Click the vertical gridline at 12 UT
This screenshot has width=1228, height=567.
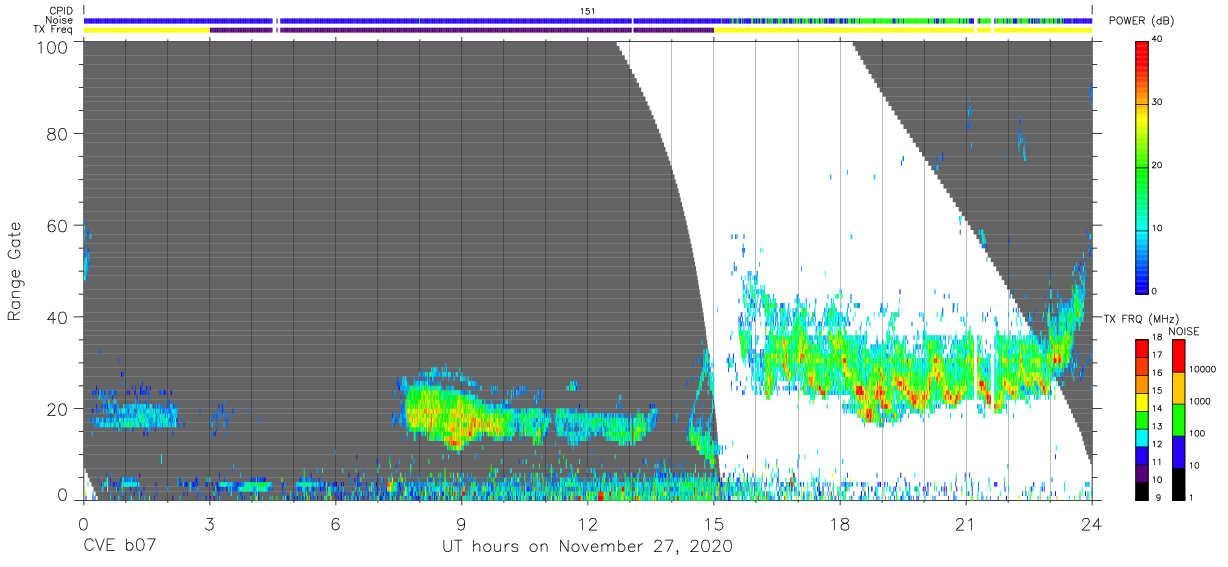pos(587,270)
